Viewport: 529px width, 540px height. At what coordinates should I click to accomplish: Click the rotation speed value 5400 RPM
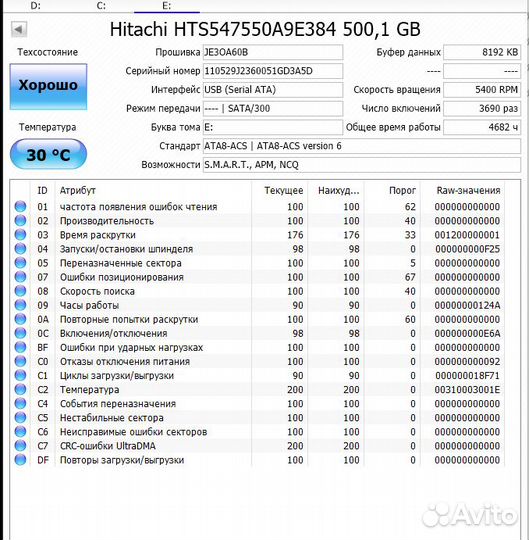(x=482, y=90)
